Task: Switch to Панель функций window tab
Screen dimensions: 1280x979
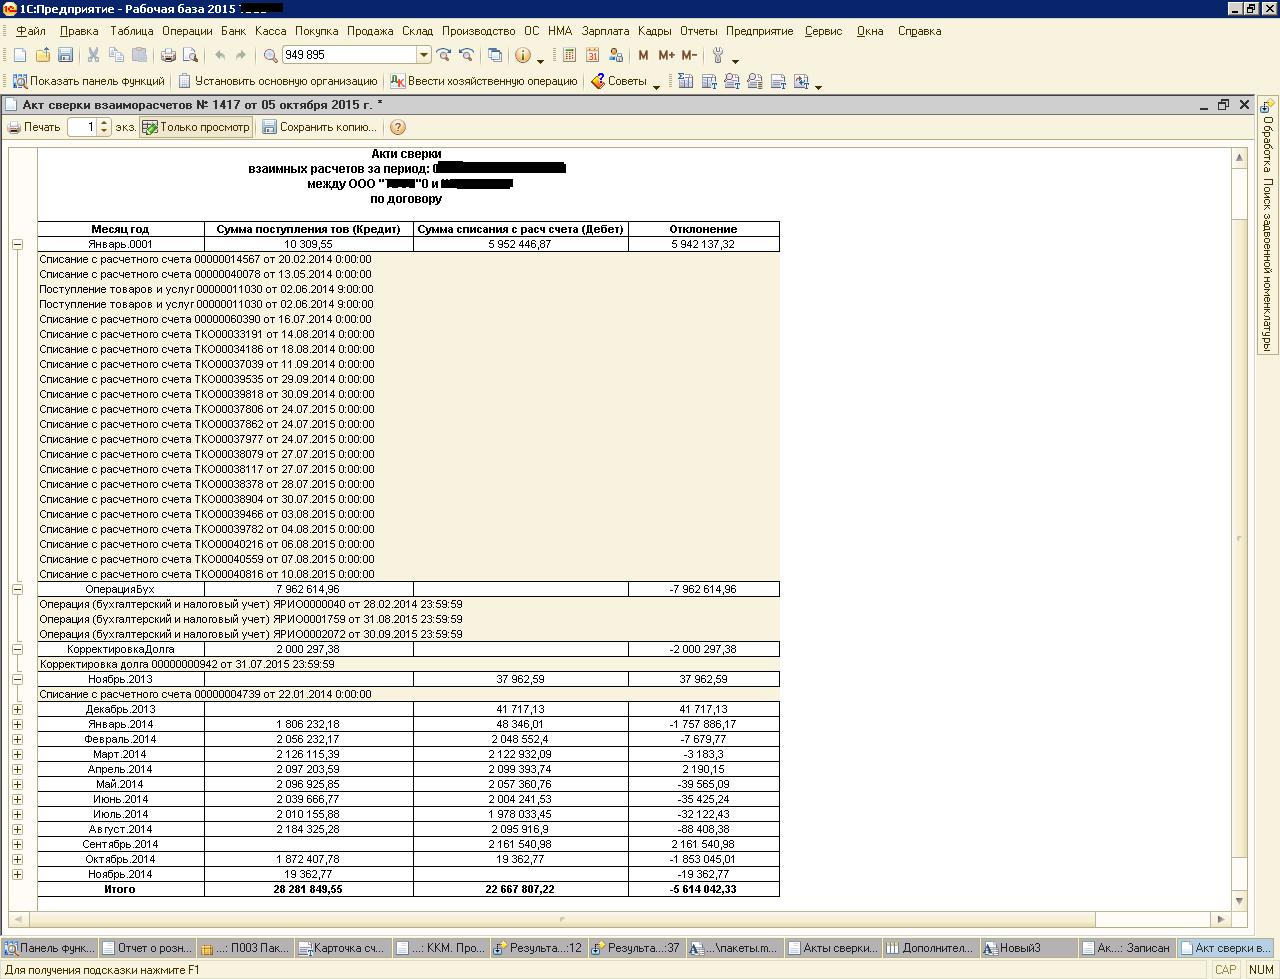Action: click(50, 948)
